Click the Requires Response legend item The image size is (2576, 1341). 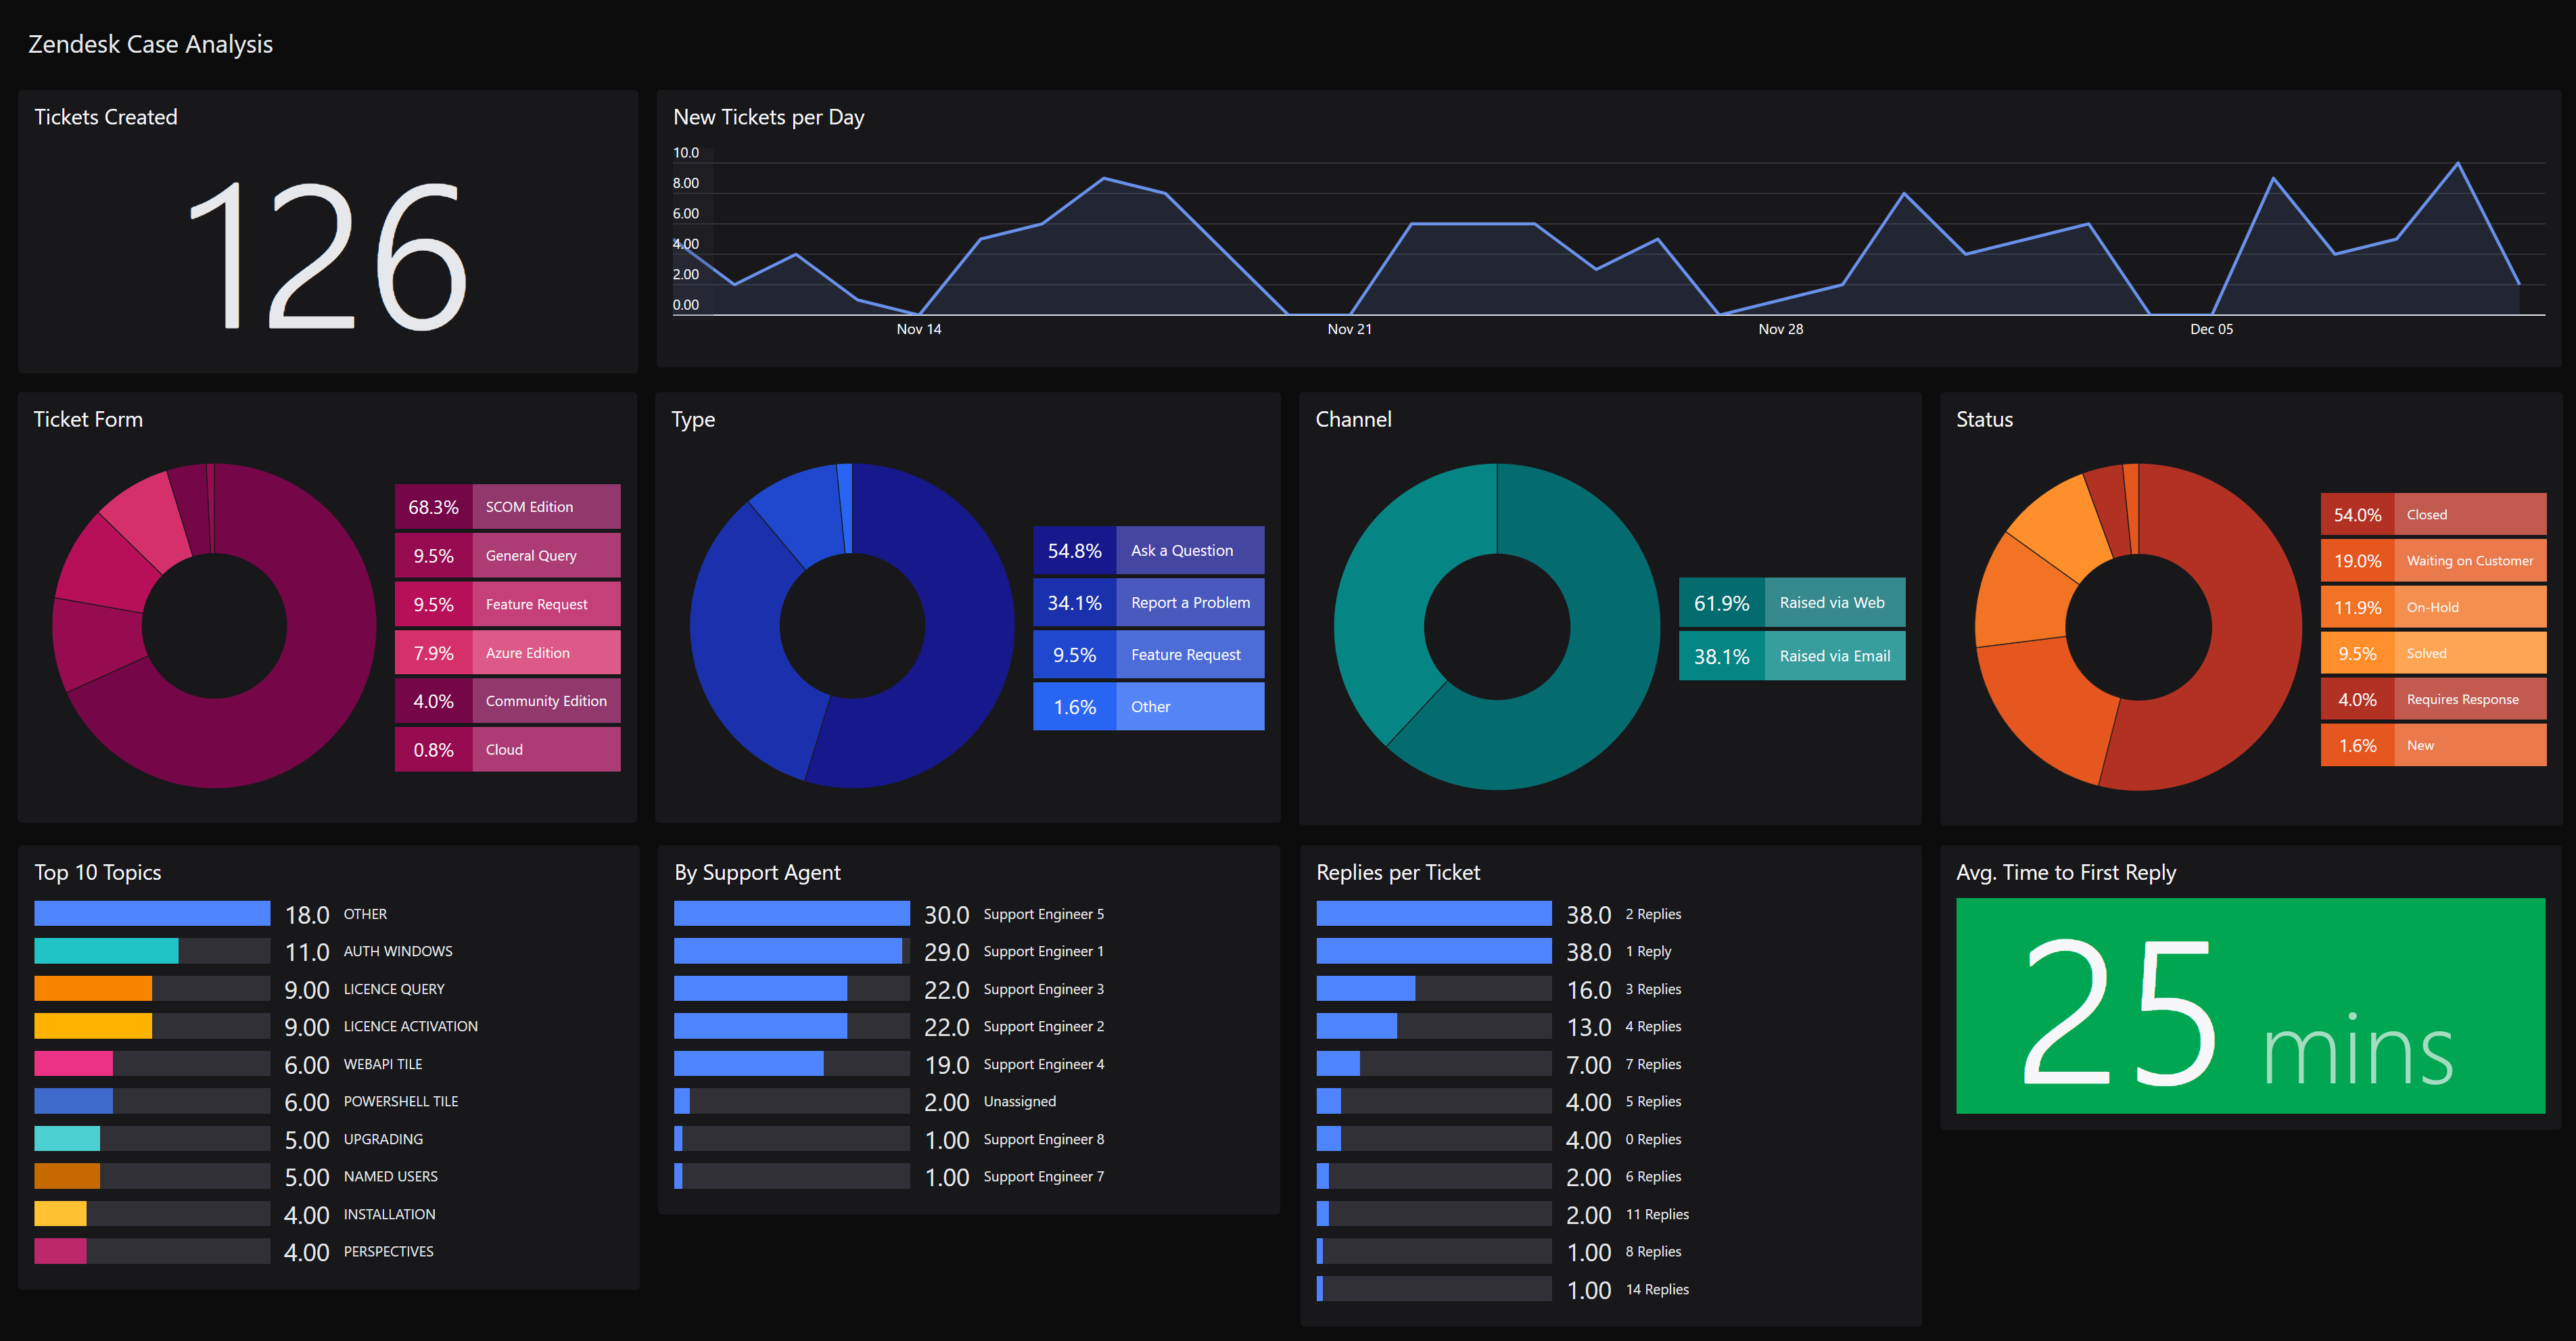coord(2433,699)
